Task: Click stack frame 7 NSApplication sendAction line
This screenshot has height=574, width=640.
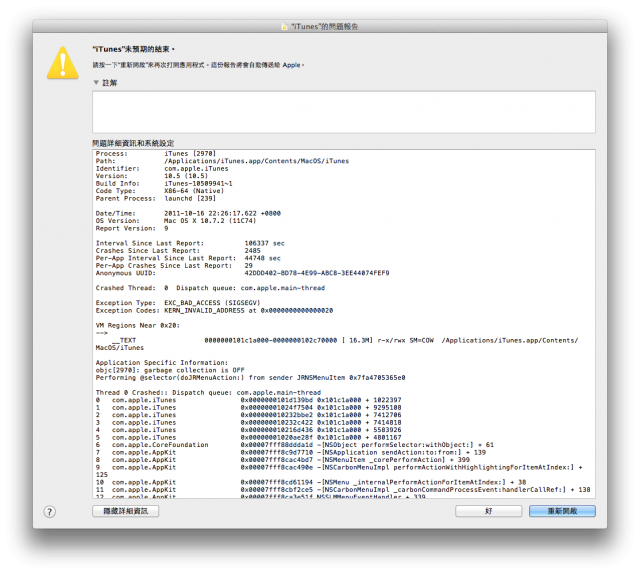Action: 291,452
